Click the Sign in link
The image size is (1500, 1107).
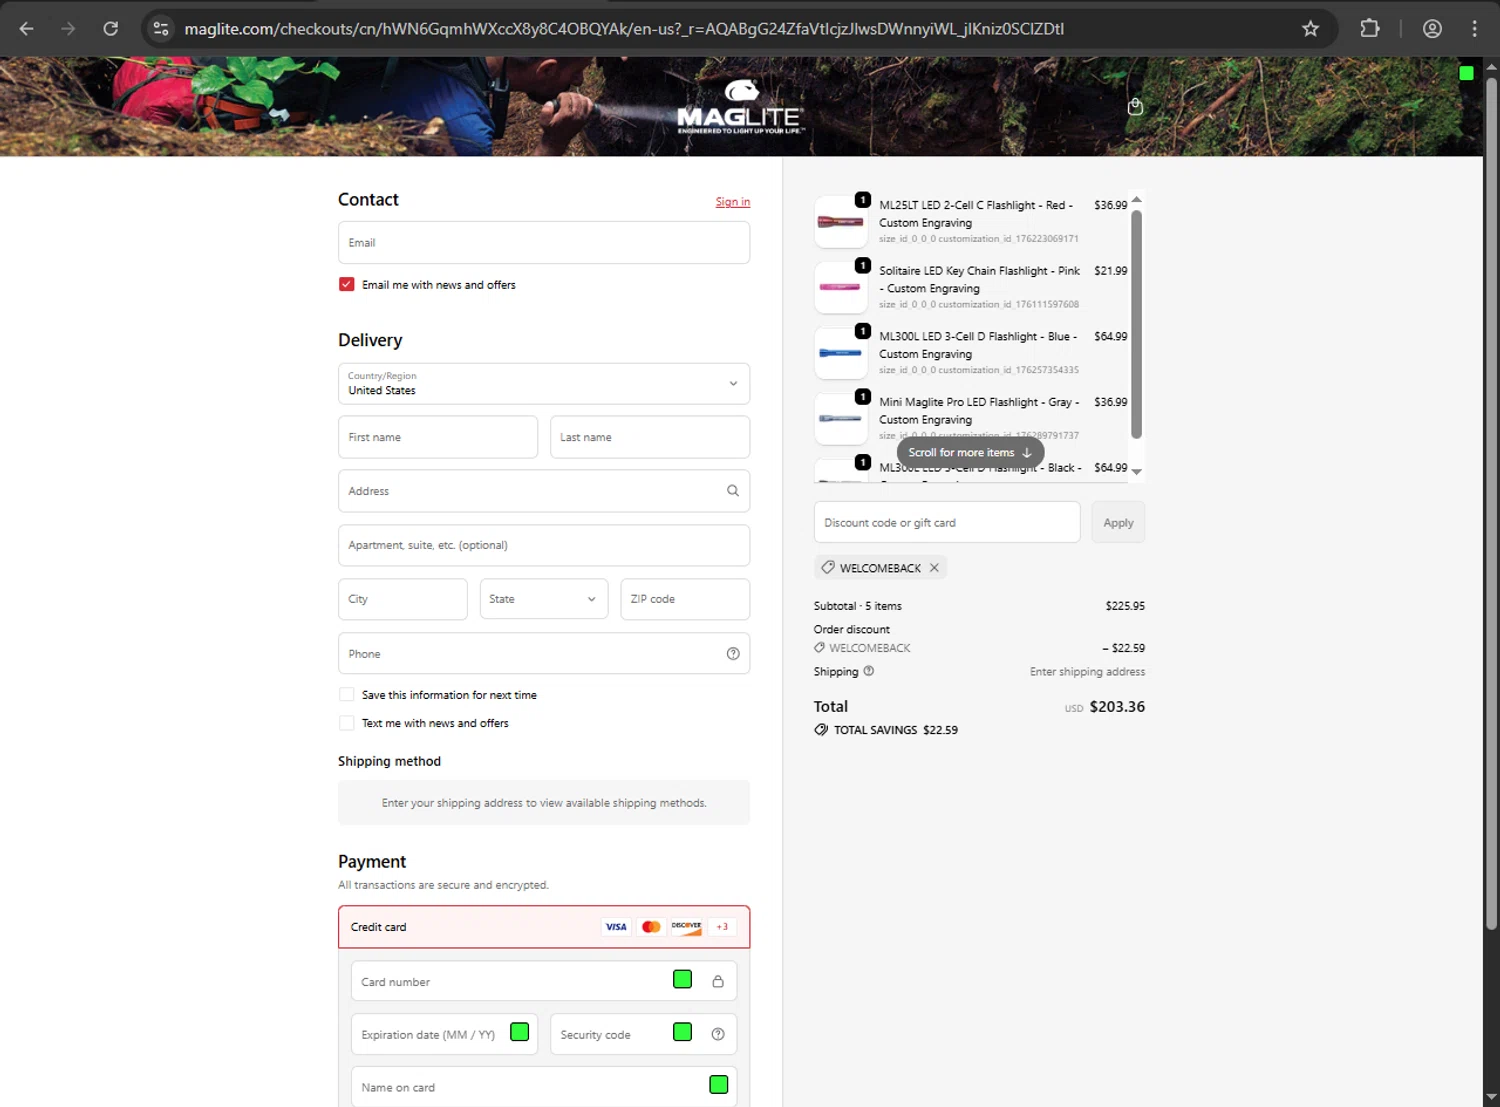(733, 202)
